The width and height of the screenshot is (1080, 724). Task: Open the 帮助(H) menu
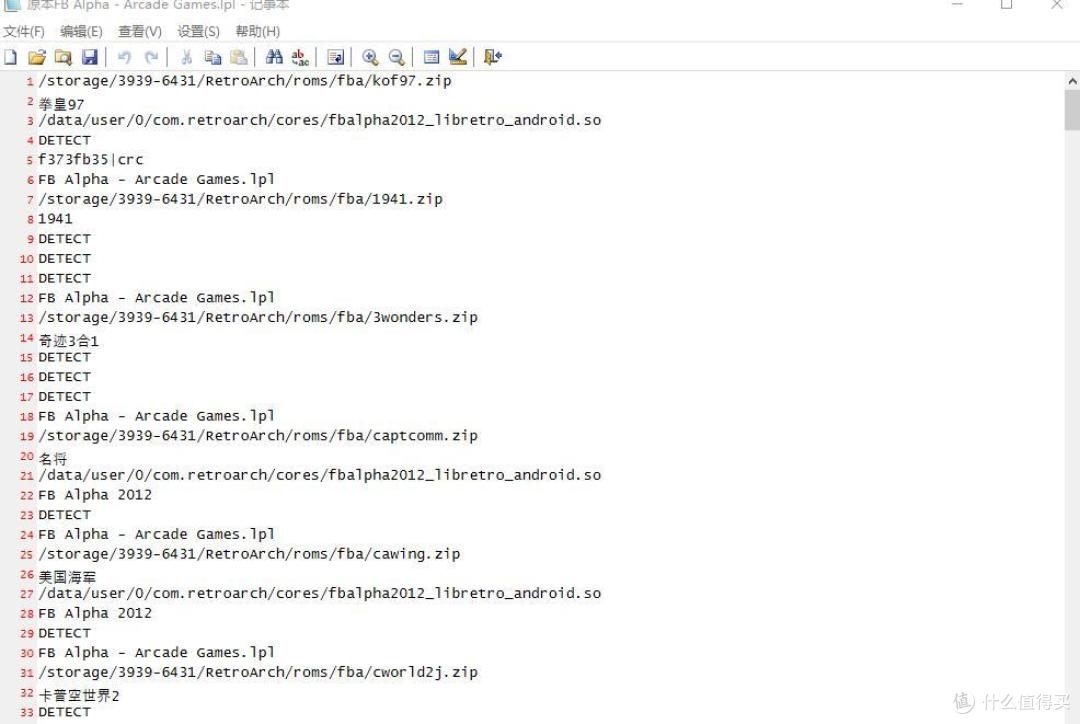pyautogui.click(x=258, y=32)
